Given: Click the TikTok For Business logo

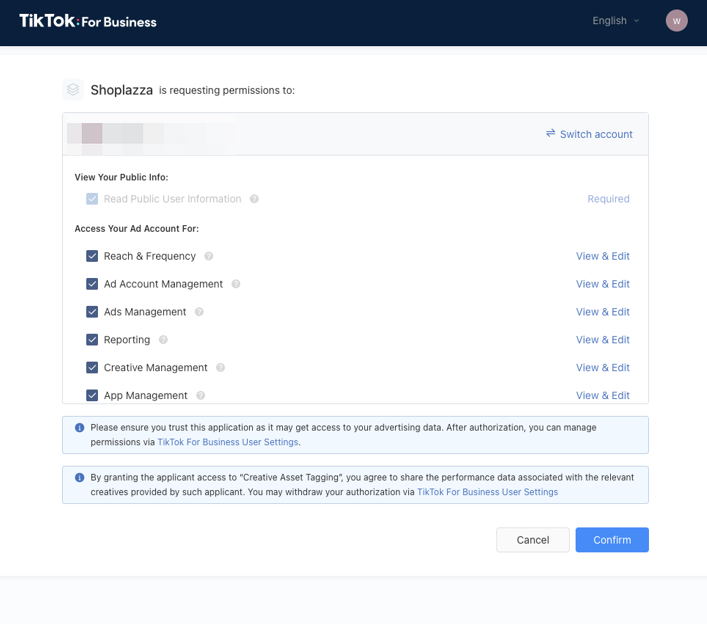Looking at the screenshot, I should point(88,21).
